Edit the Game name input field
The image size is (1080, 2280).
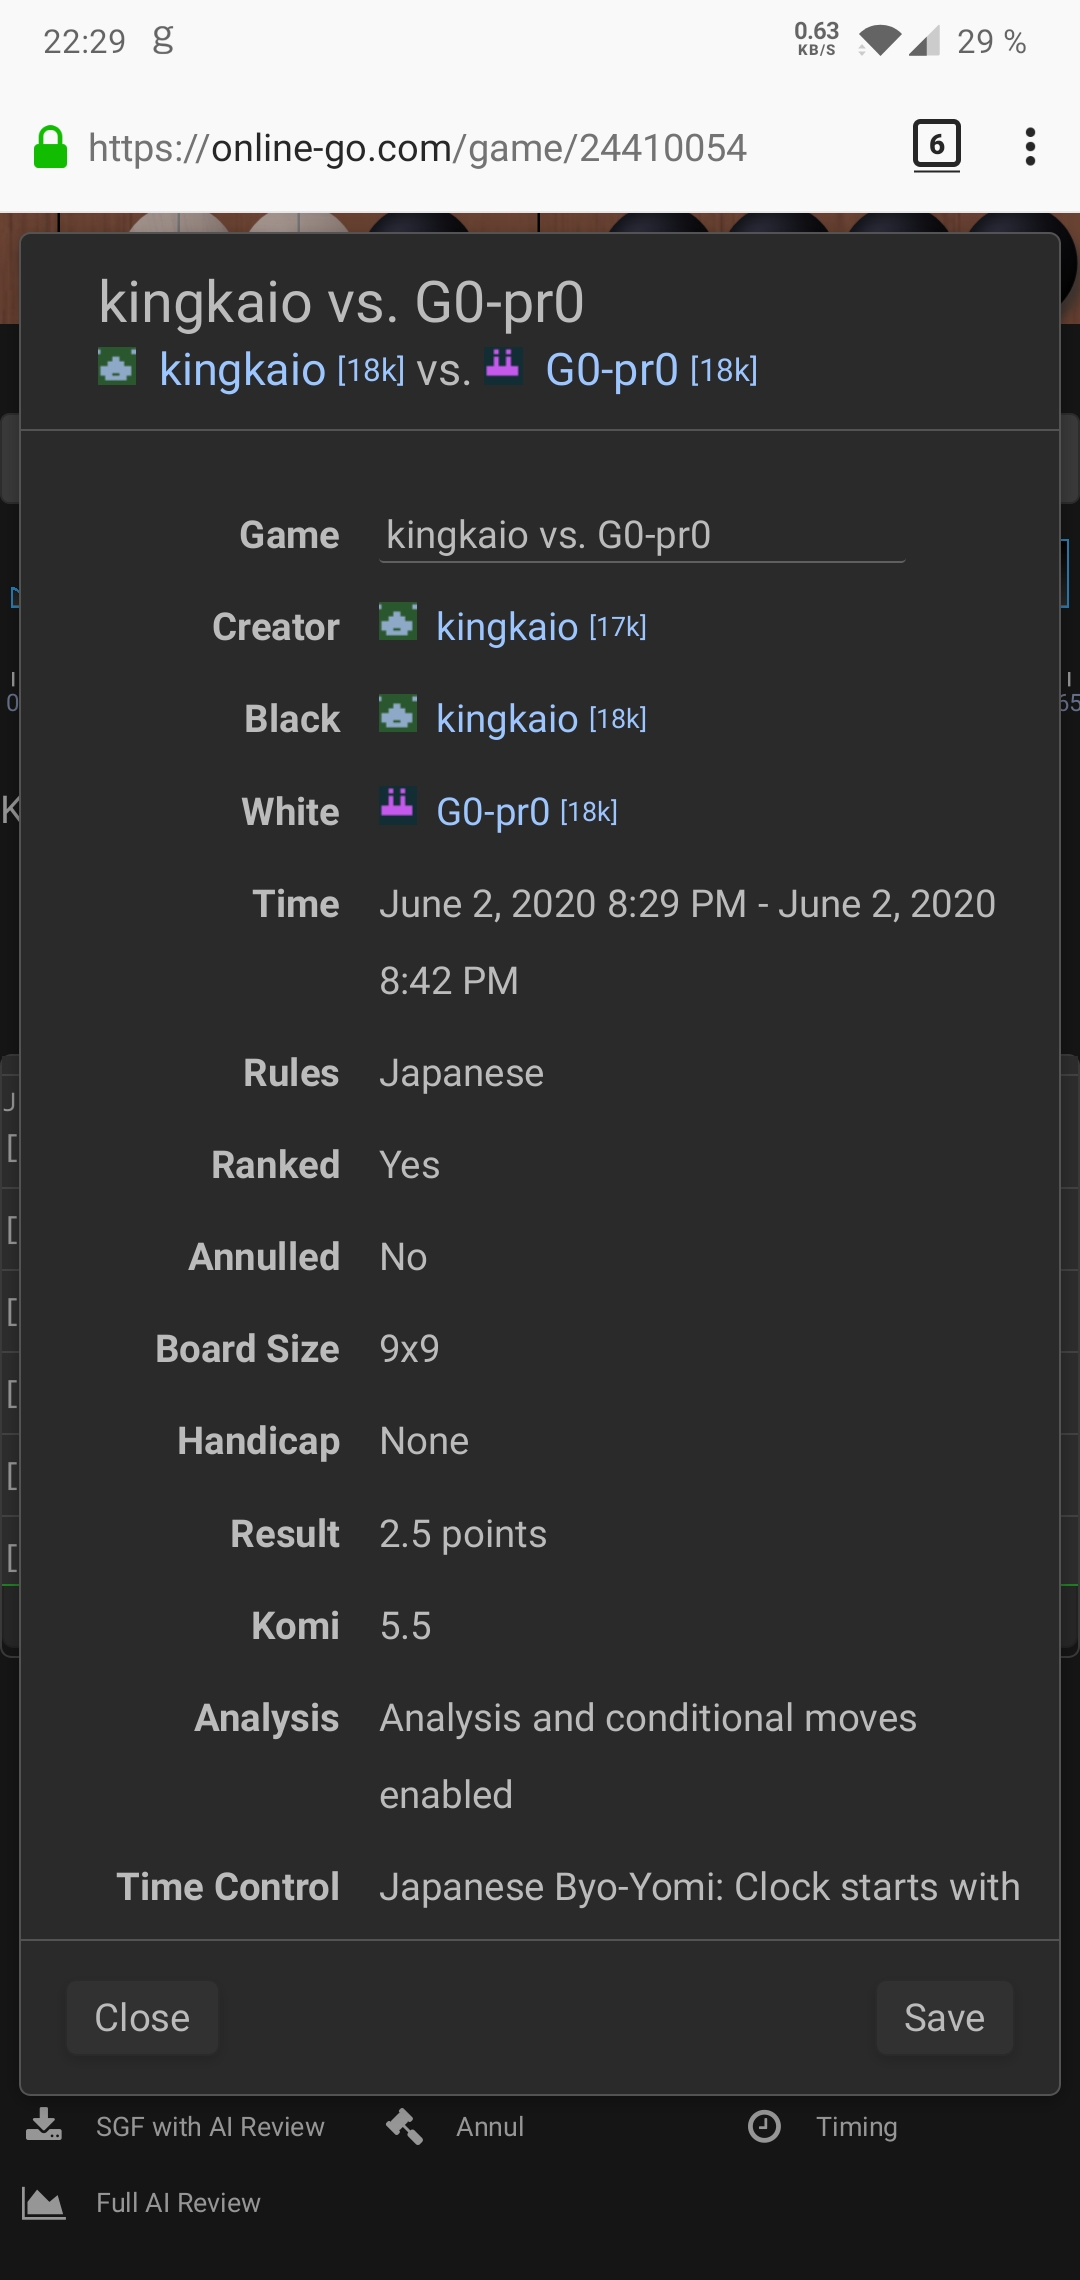[x=642, y=536]
